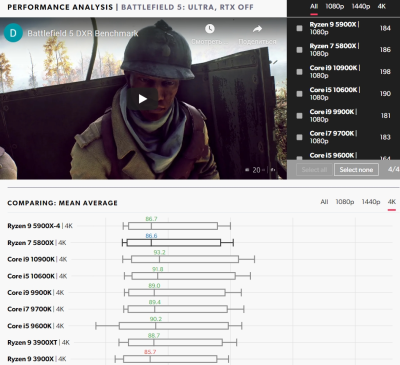Screen dimensions: 400x365
Task: Click the Comparing: Mean Average heading
Action: click(62, 203)
